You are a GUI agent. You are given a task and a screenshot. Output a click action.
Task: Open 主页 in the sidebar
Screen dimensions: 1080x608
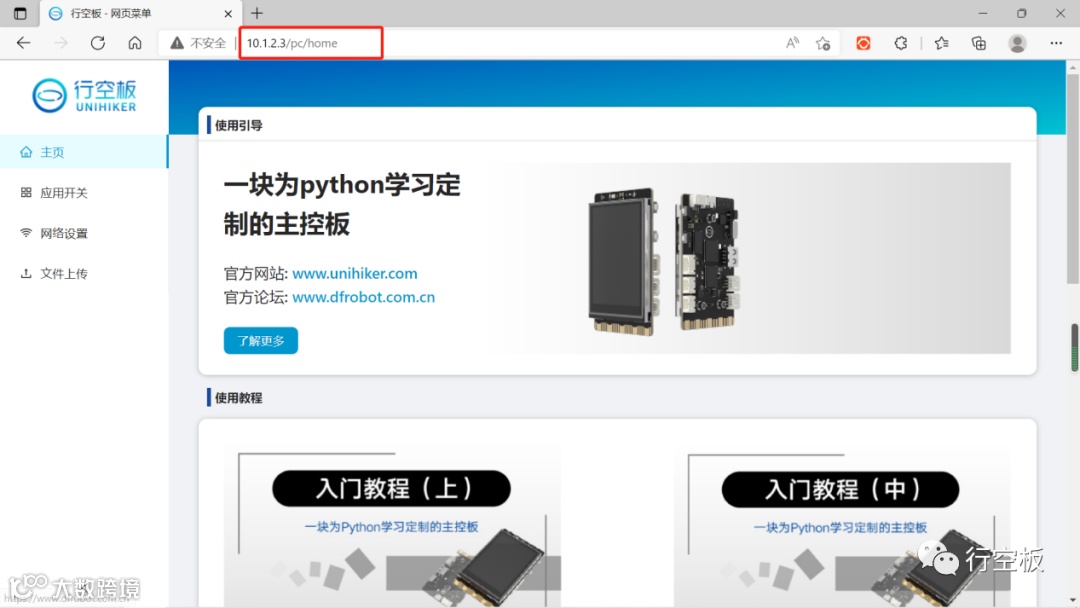tap(84, 151)
